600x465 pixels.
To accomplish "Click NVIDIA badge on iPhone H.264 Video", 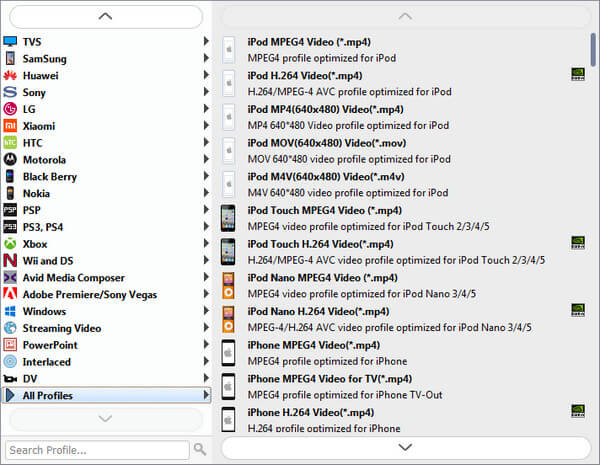I will (578, 411).
